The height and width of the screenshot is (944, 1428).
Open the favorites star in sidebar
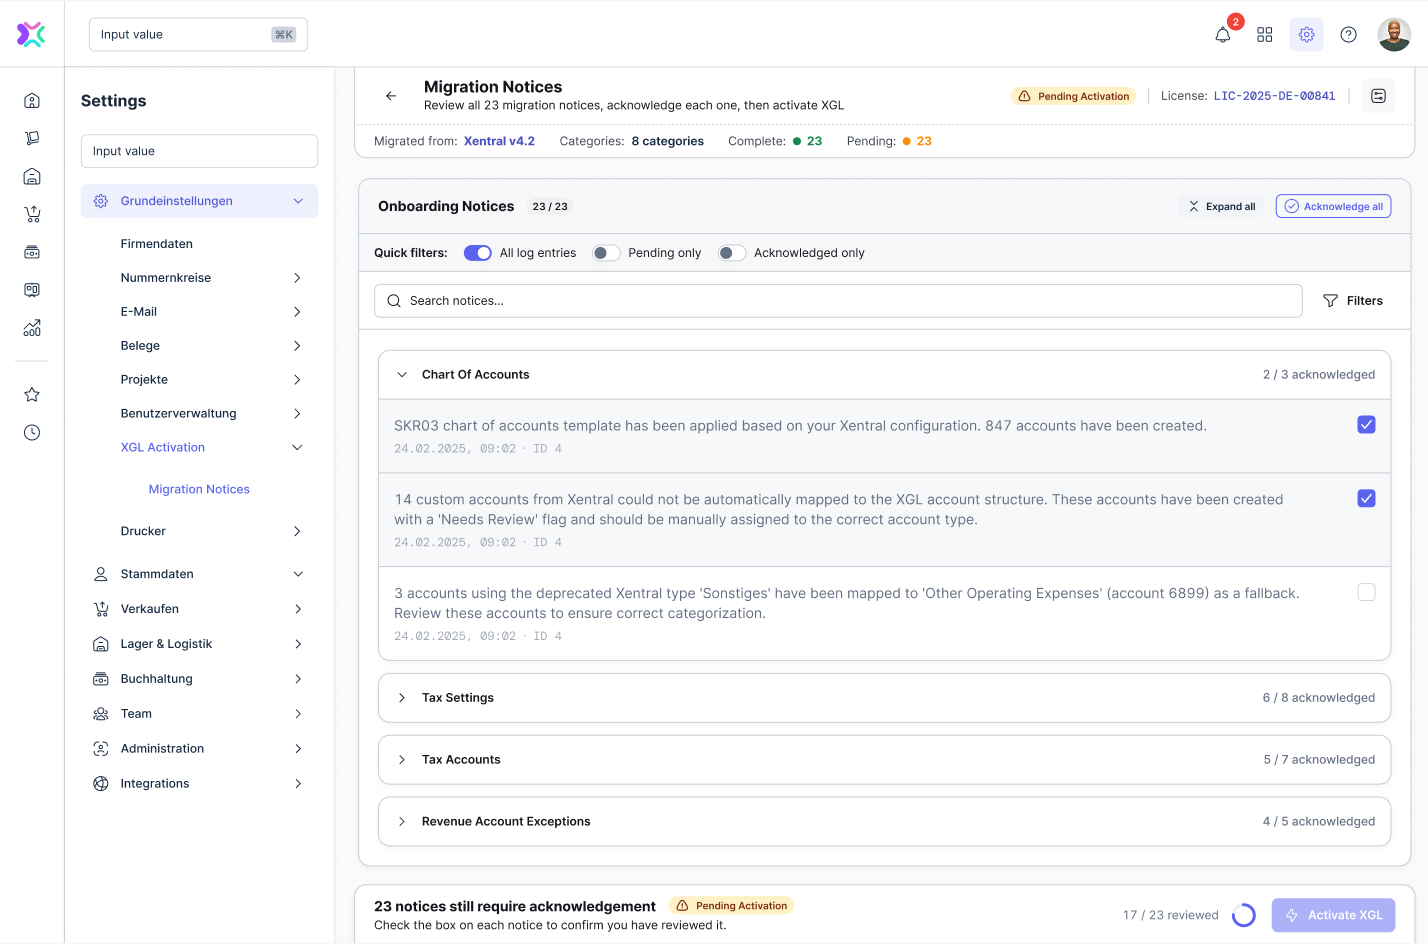pyautogui.click(x=32, y=395)
